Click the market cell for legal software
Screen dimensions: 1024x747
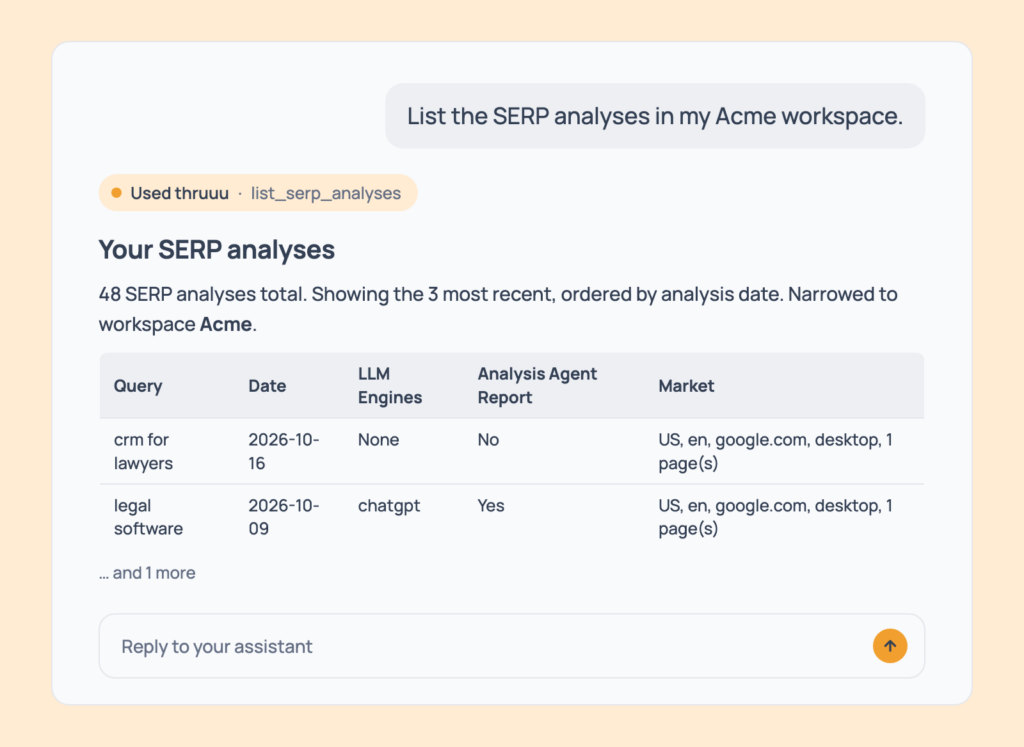tap(775, 517)
